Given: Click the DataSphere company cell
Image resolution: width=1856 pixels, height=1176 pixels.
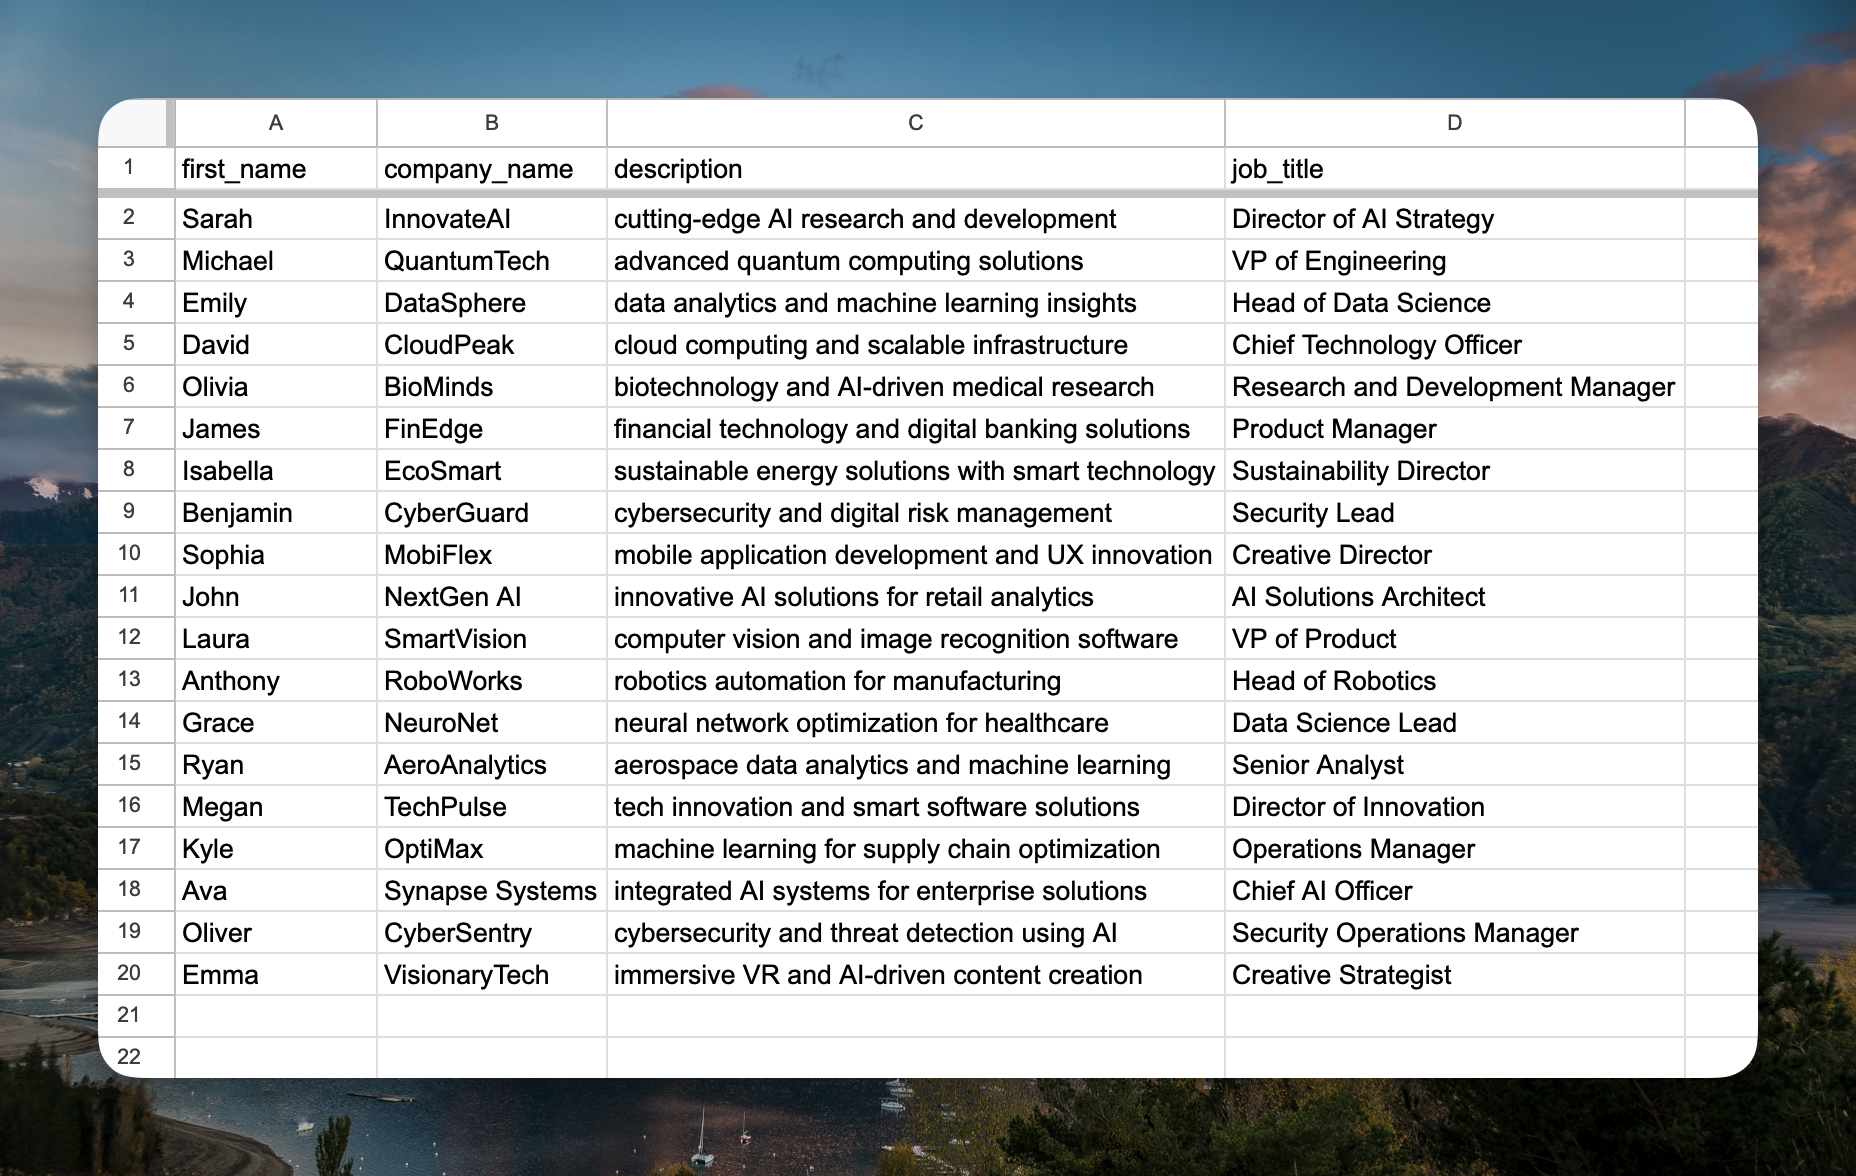Looking at the screenshot, I should (492, 302).
